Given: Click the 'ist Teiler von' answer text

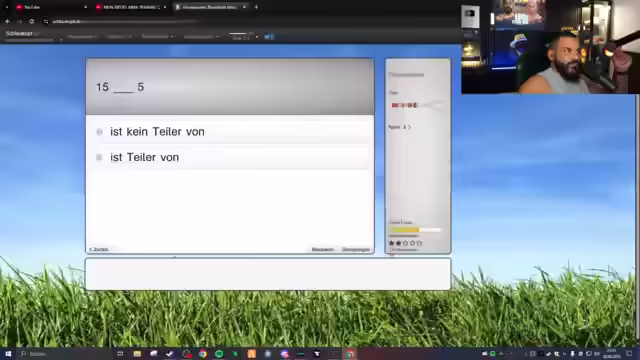Looking at the screenshot, I should (144, 157).
